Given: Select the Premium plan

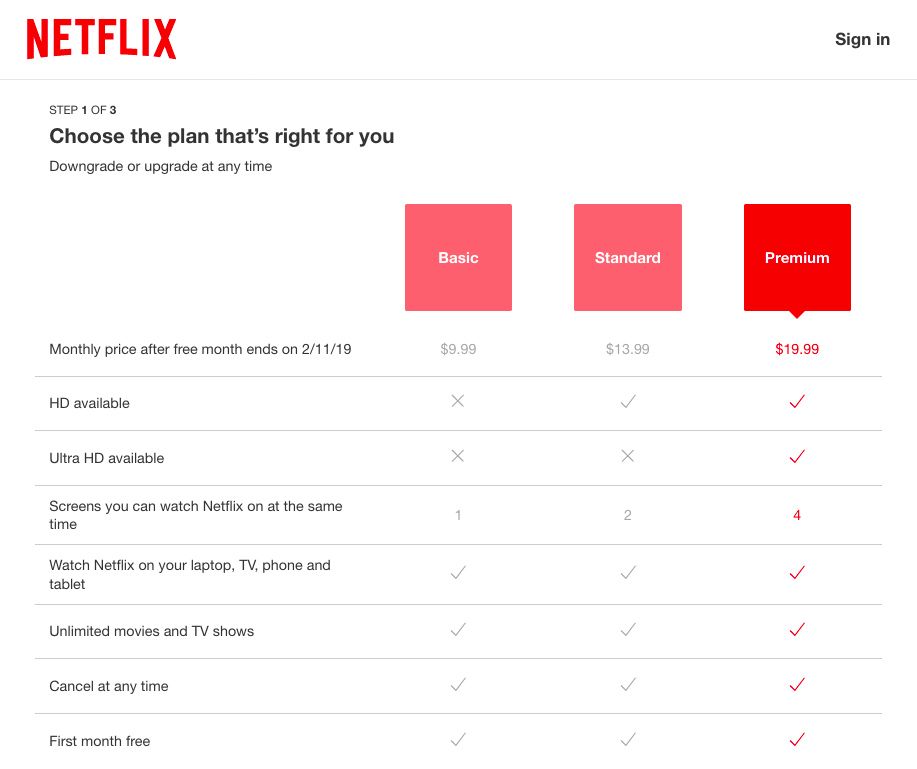Looking at the screenshot, I should tap(796, 257).
